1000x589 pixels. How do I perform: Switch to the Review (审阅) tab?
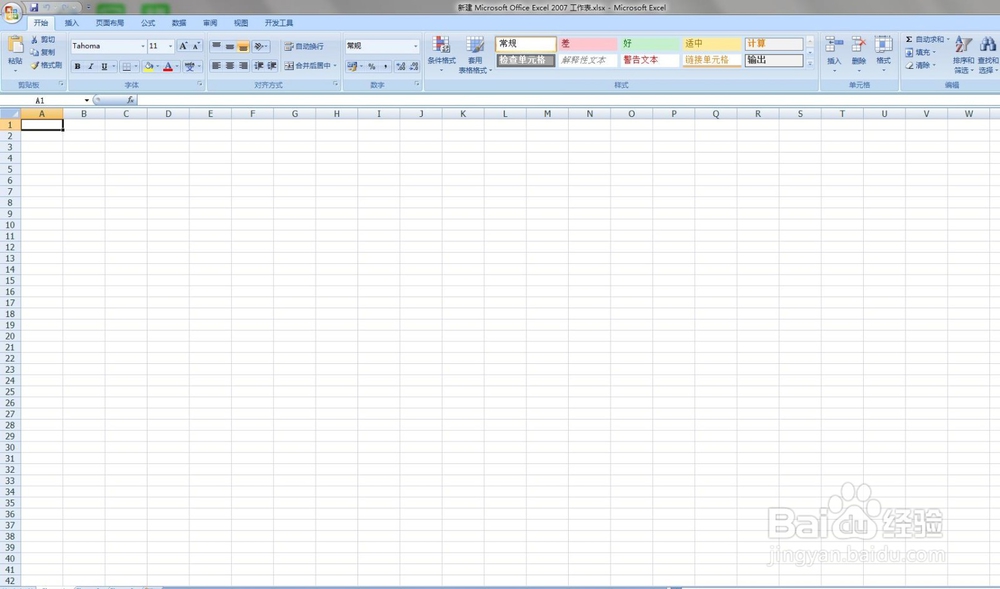[210, 23]
